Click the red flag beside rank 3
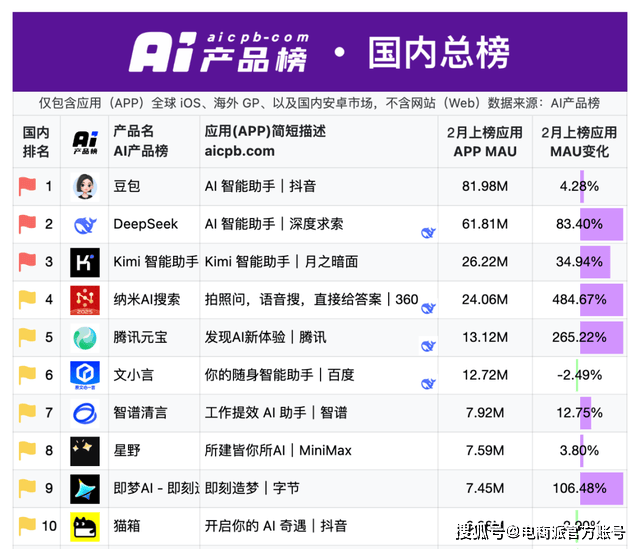Image resolution: width=640 pixels, height=549 pixels. coord(27,262)
